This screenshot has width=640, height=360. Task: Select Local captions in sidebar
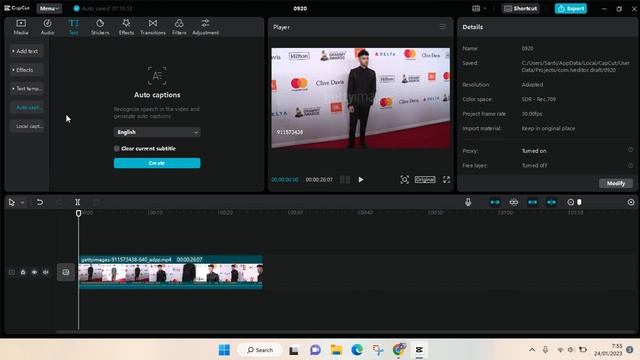(27, 126)
